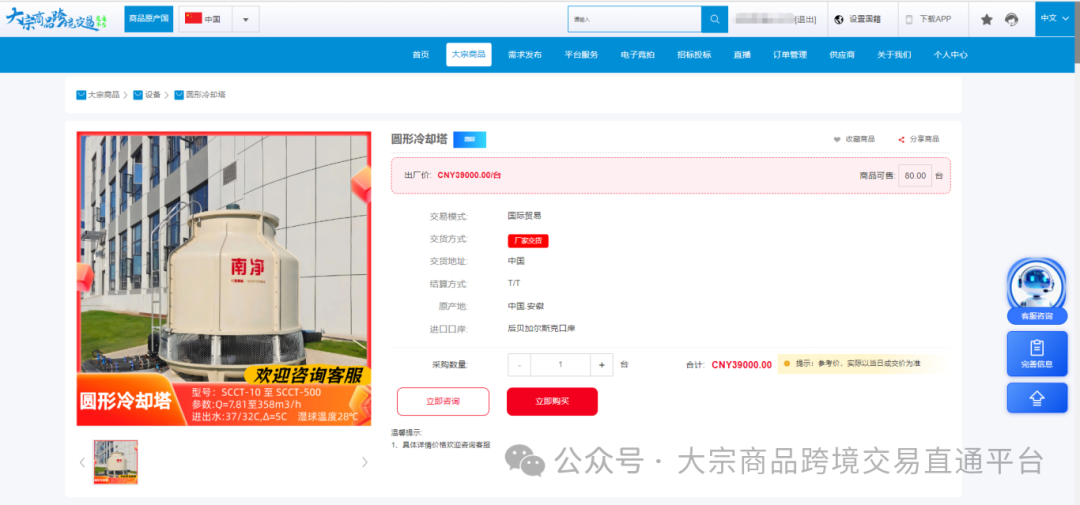The height and width of the screenshot is (505, 1080).
Task: Click the 分享商品 share icon
Action: (901, 139)
